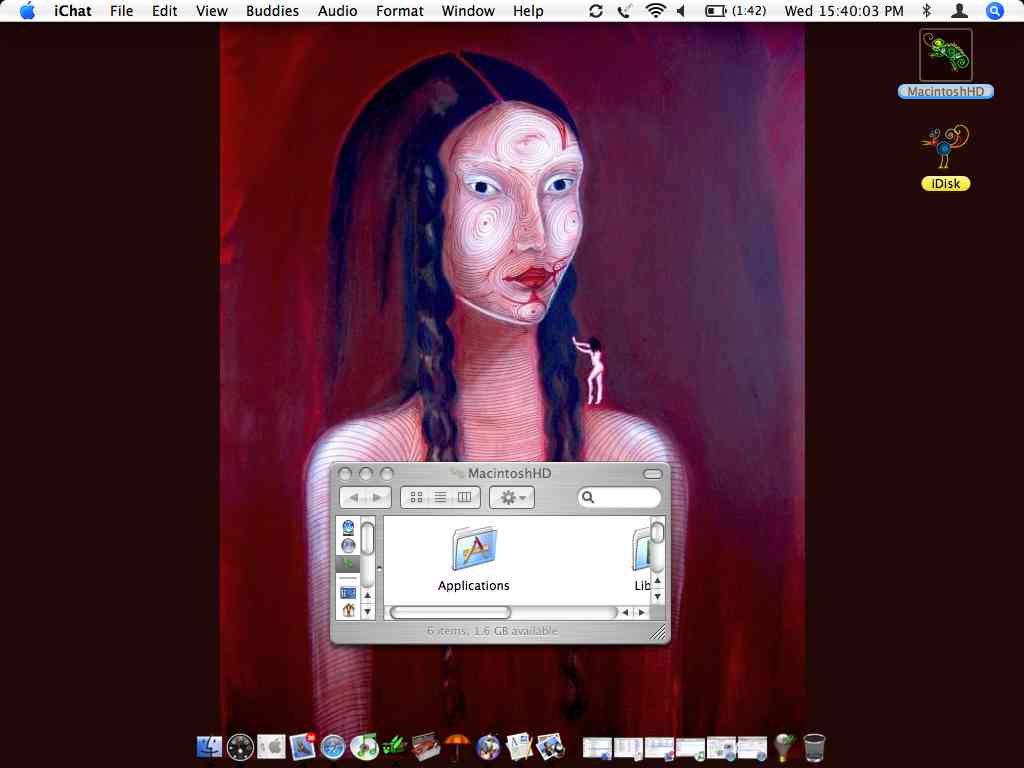
Task: Toggle the Finder toolbar with pill button
Action: click(652, 473)
